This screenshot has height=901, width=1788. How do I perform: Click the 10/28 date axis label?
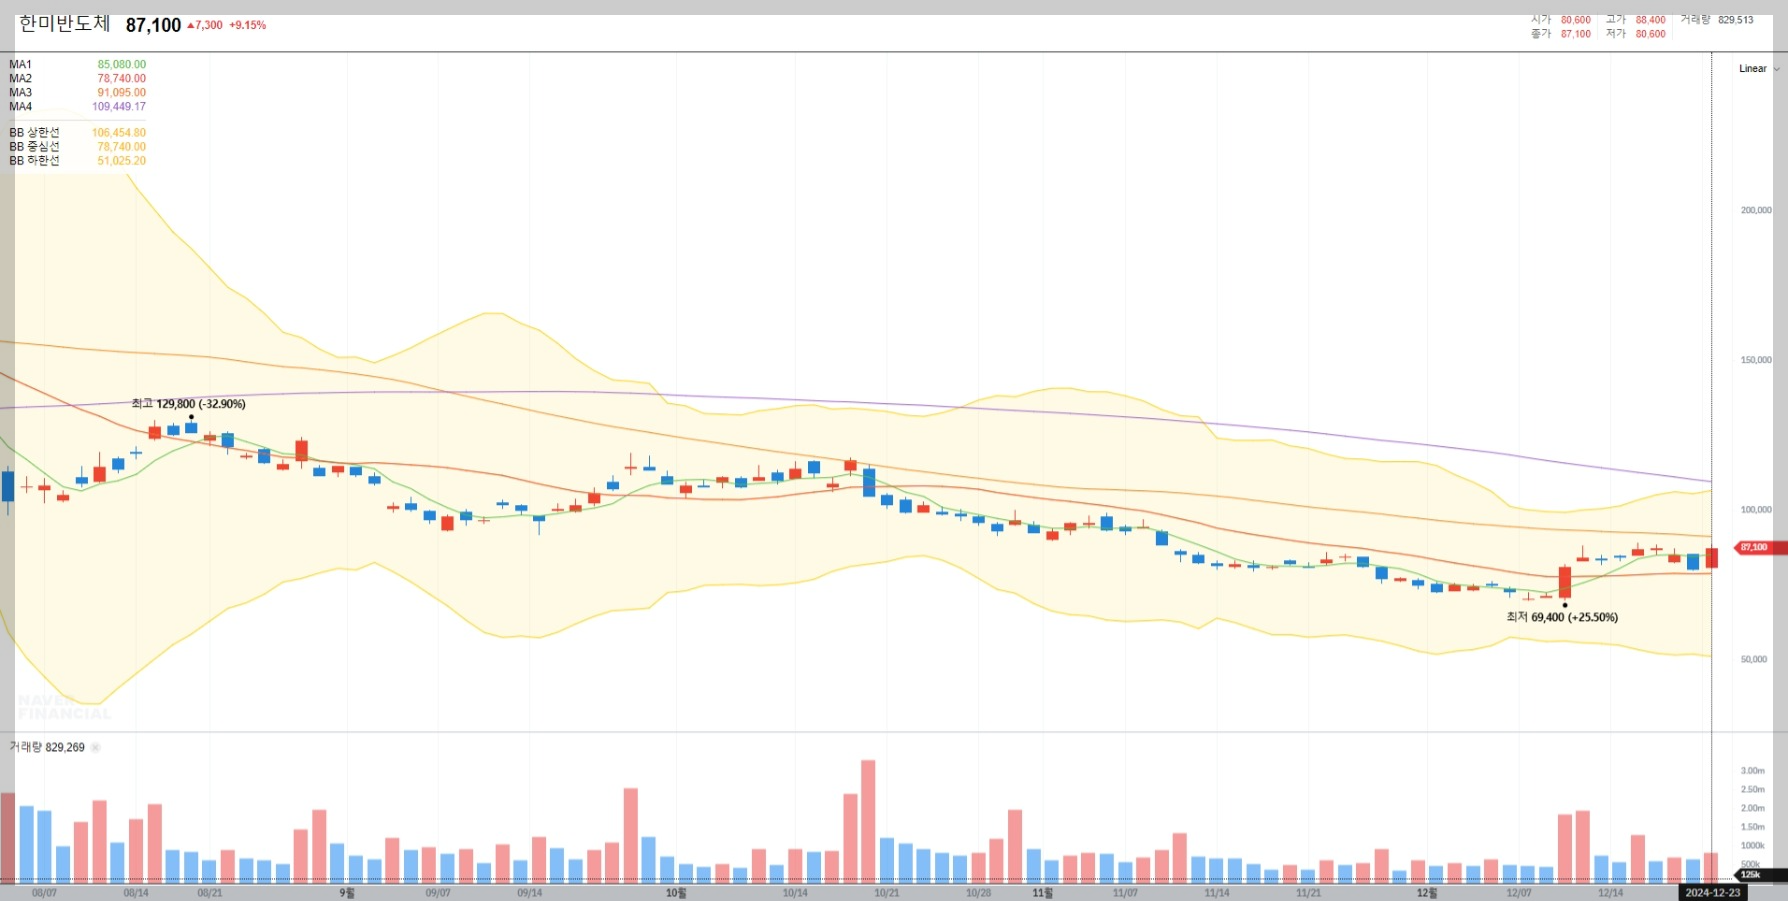pyautogui.click(x=979, y=893)
